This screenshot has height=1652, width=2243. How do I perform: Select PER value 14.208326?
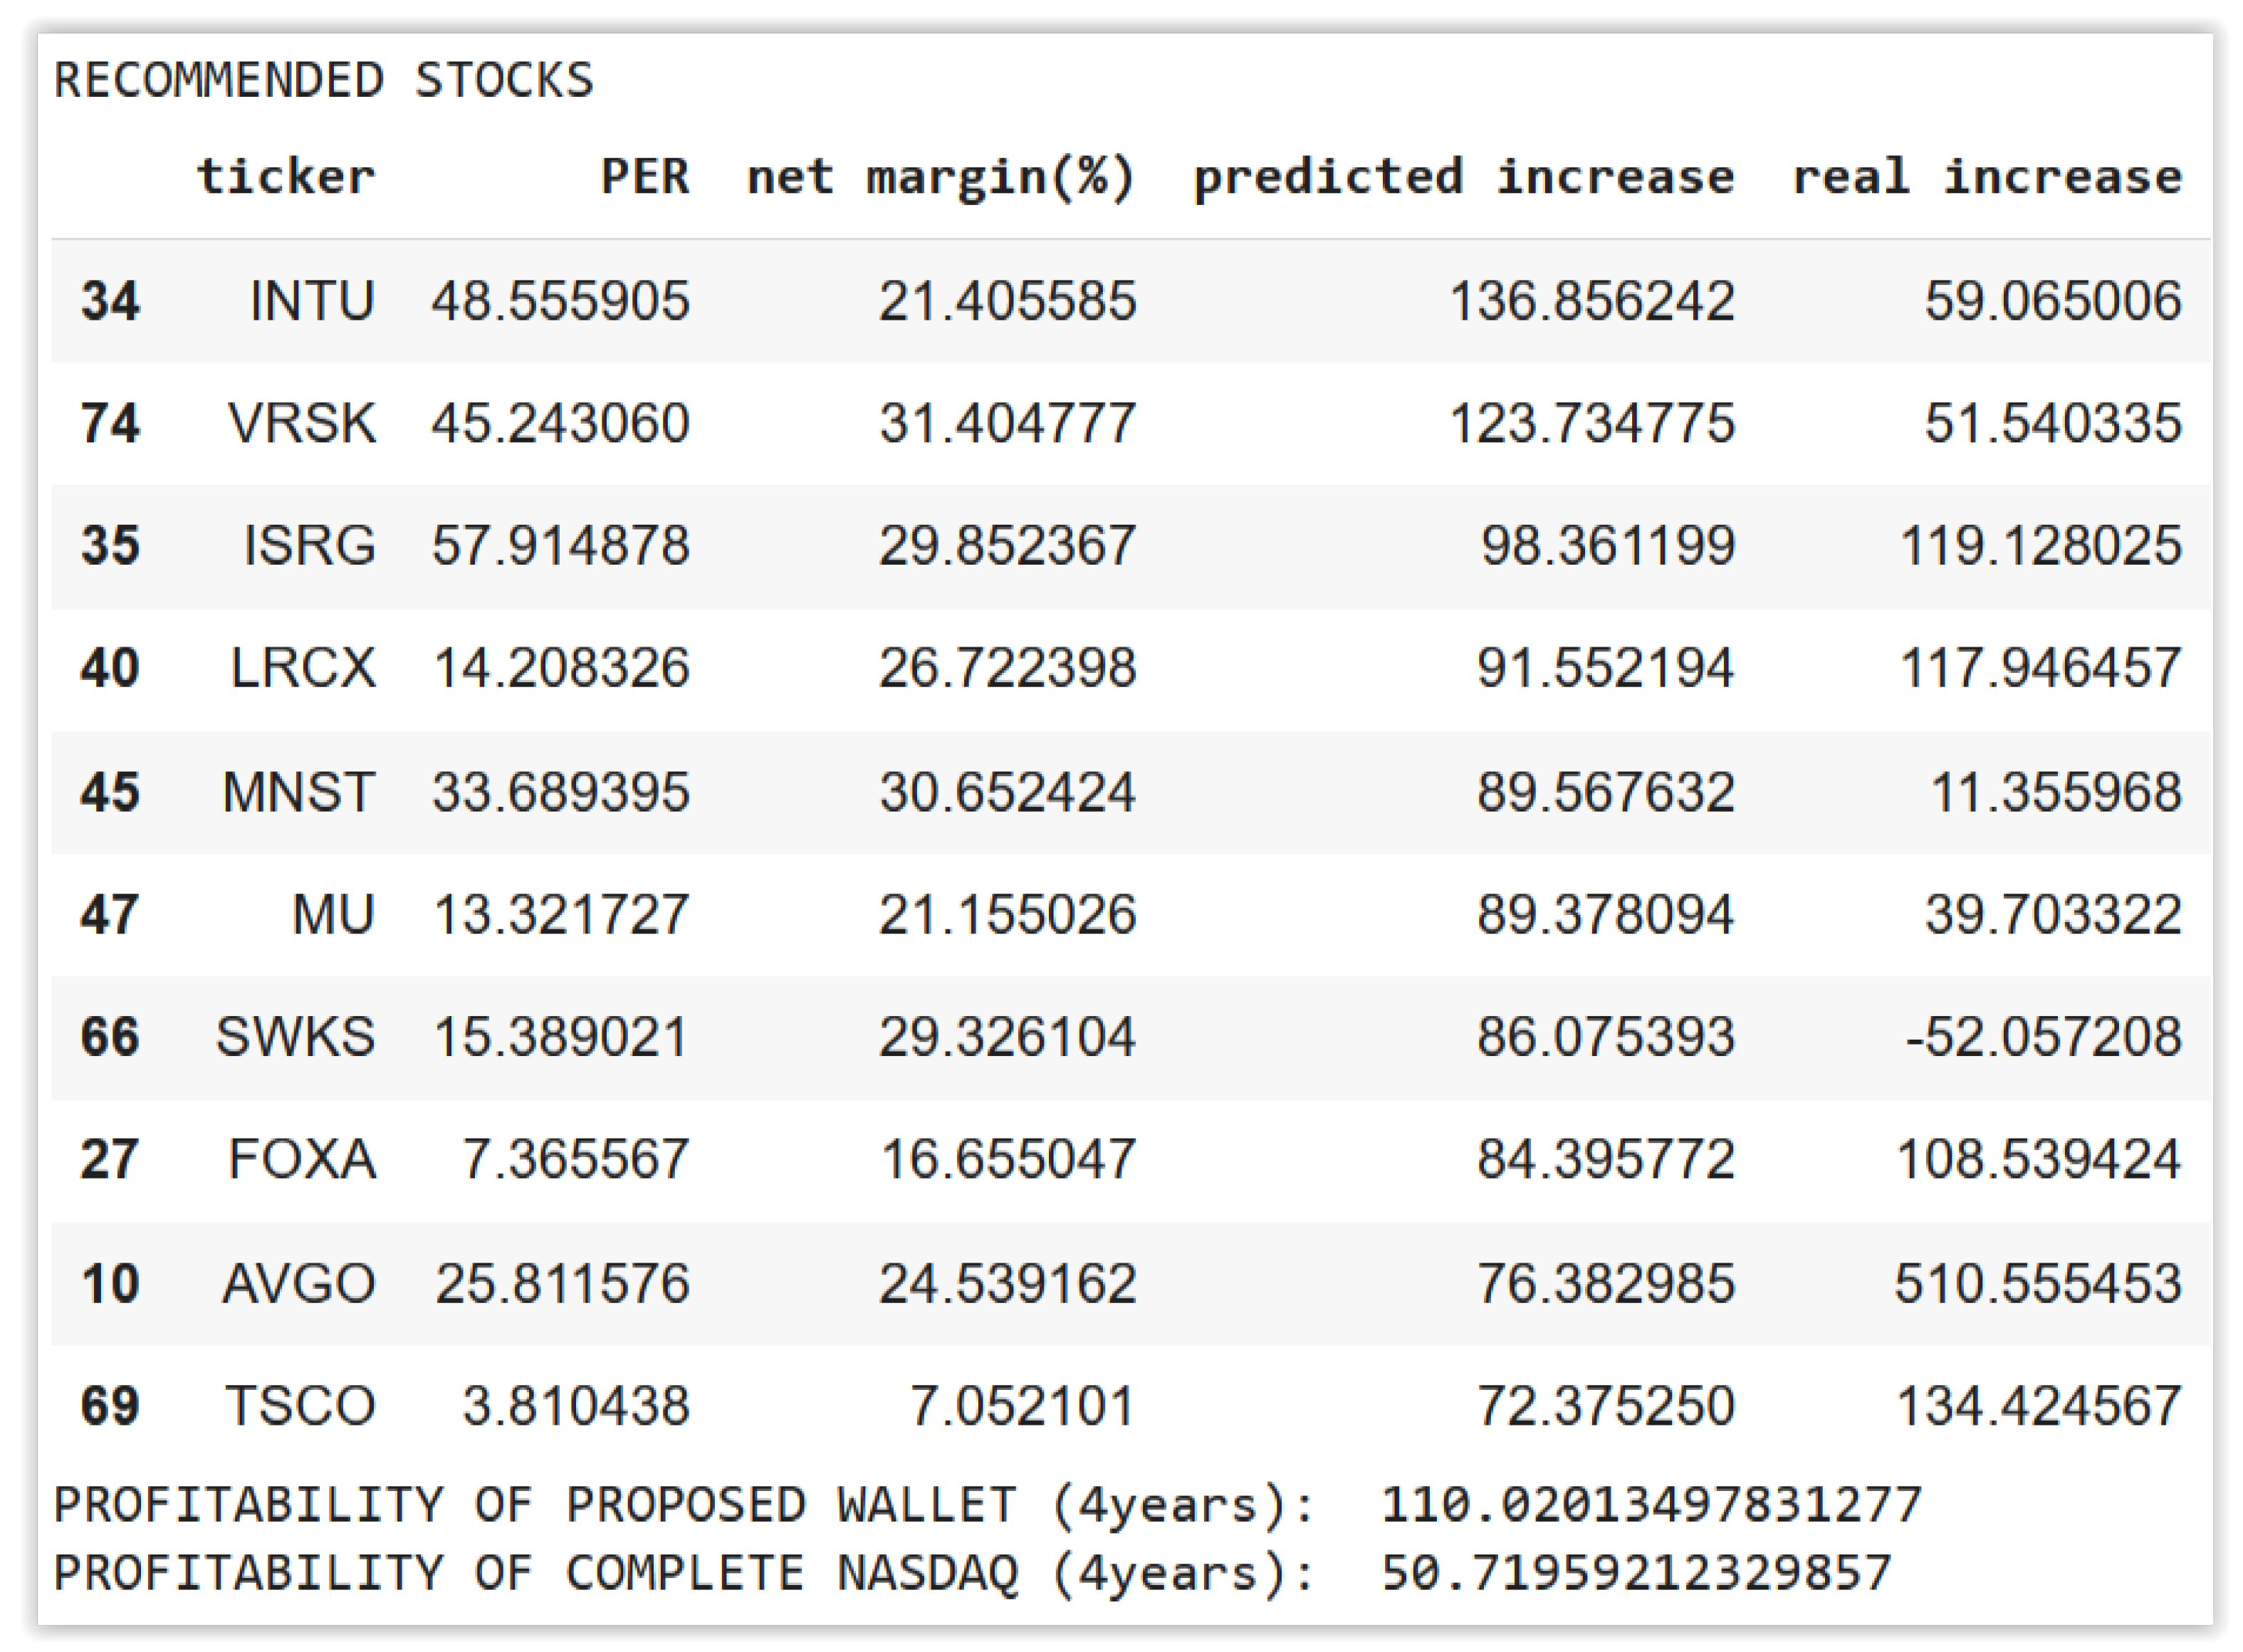coord(561,668)
